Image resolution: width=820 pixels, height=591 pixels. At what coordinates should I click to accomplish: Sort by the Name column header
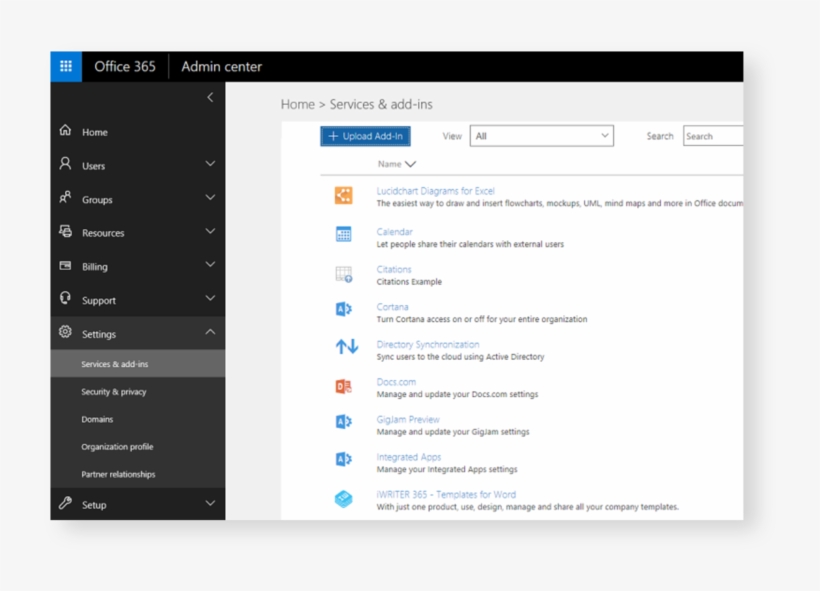pyautogui.click(x=396, y=164)
